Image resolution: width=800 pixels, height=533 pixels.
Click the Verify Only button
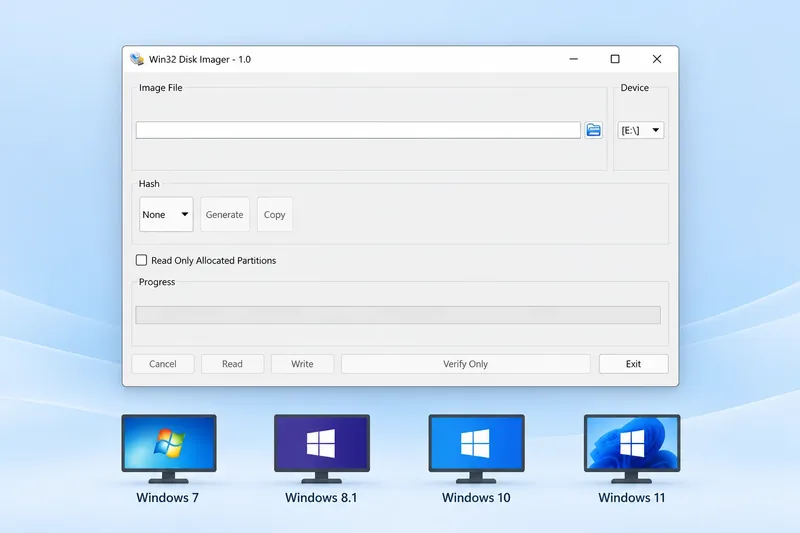click(x=465, y=364)
